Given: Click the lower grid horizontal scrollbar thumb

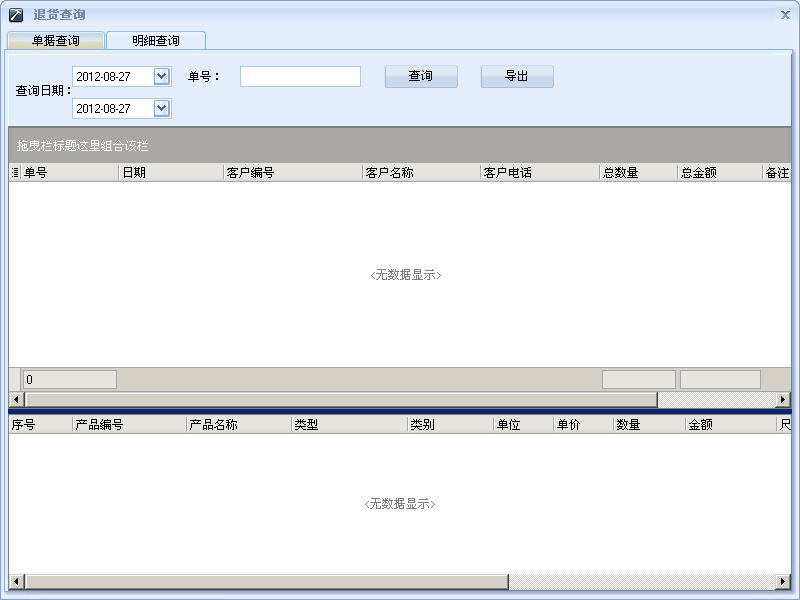Looking at the screenshot, I should tap(267, 582).
